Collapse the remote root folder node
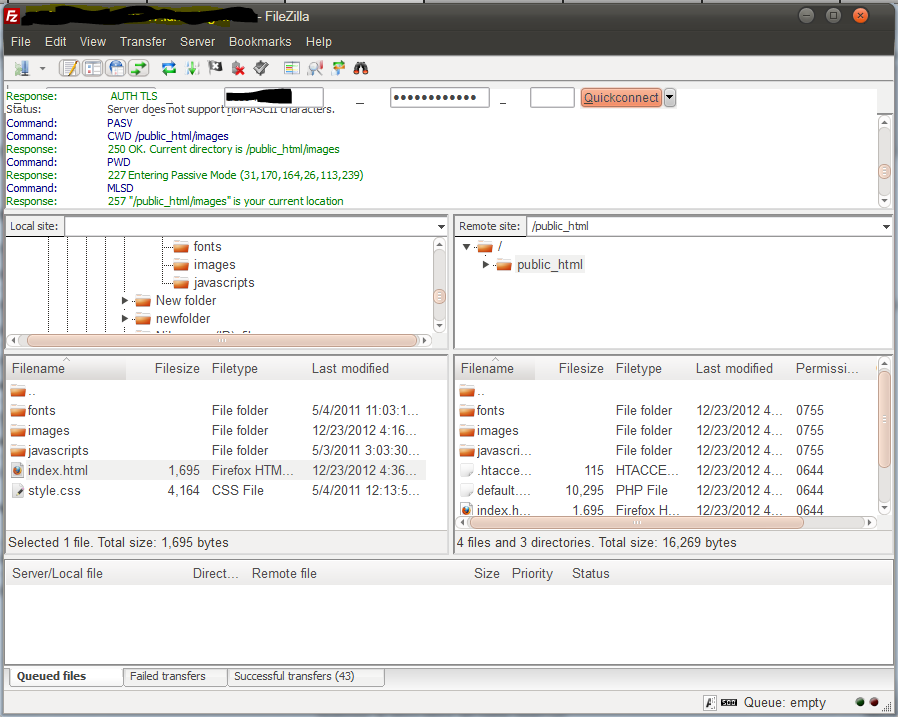This screenshot has height=717, width=898. point(466,247)
